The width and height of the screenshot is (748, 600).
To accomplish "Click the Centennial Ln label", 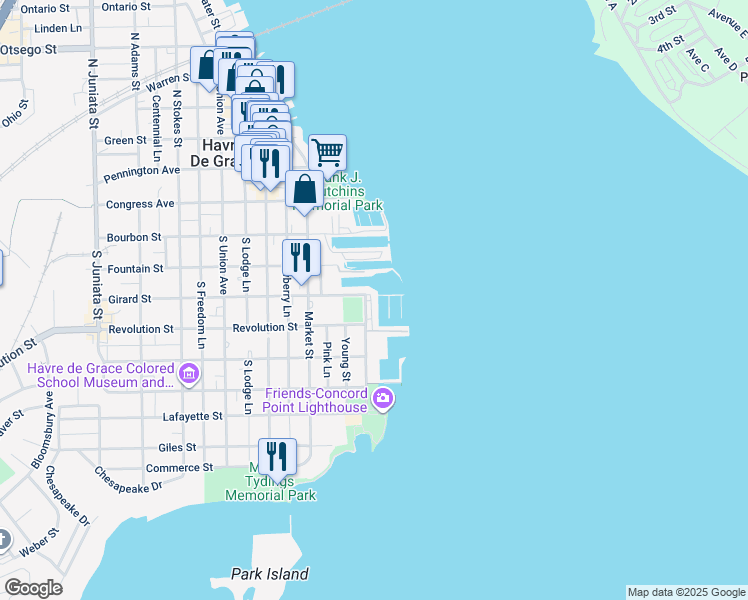I will click(156, 128).
